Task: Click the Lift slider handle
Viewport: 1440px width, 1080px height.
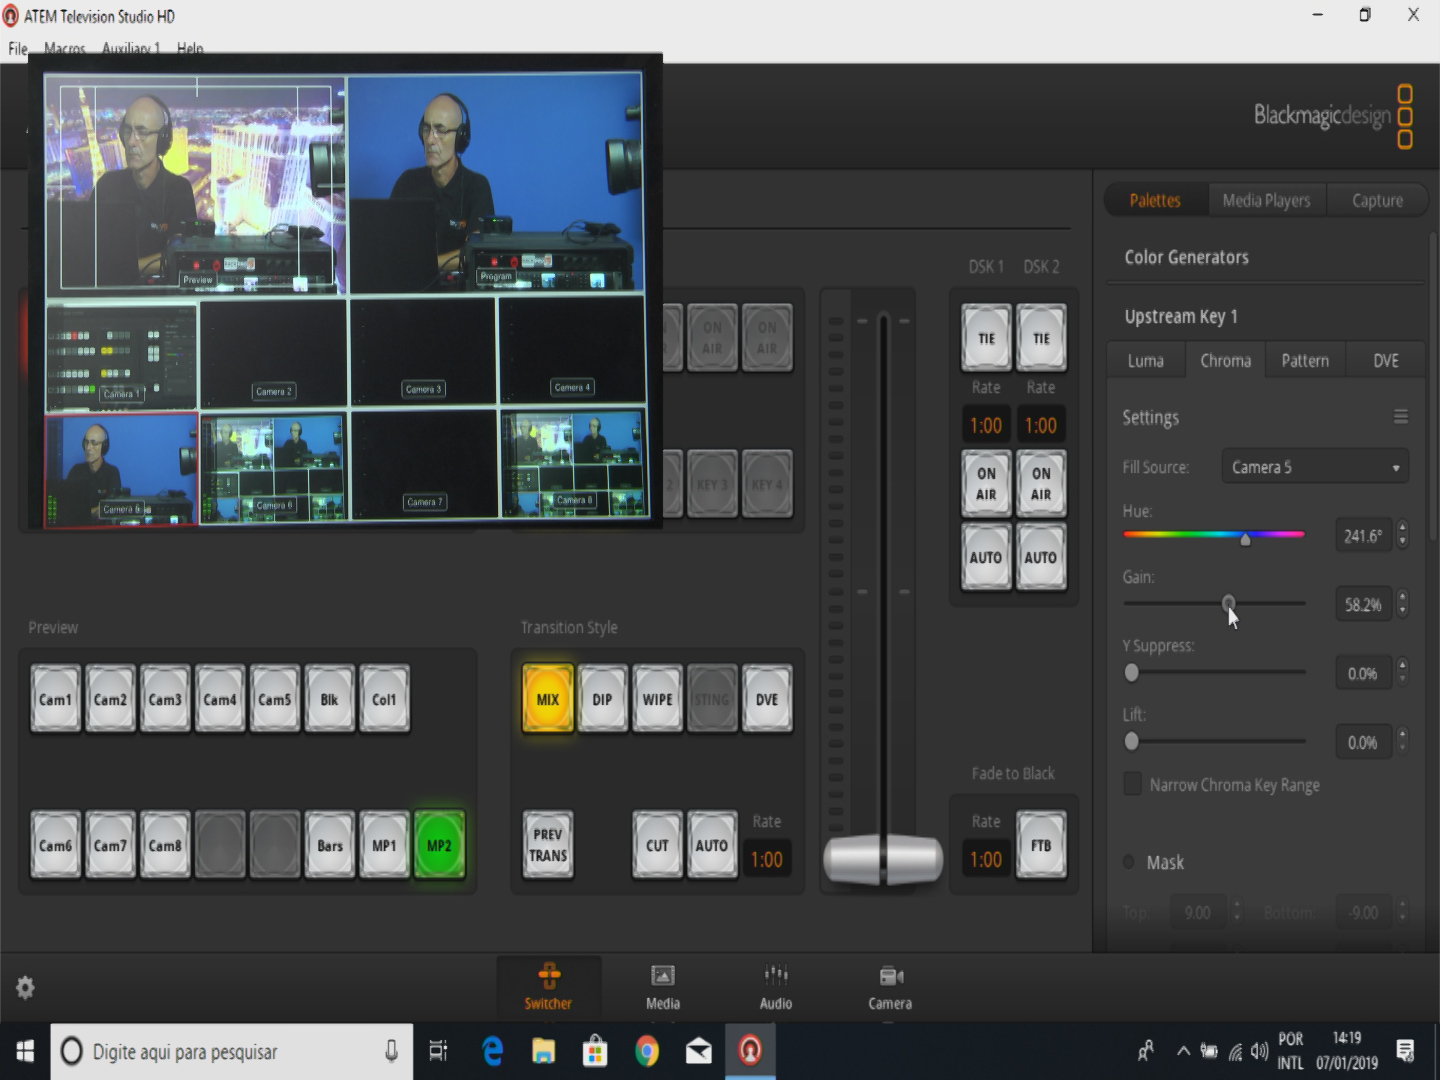Action: pyautogui.click(x=1131, y=741)
